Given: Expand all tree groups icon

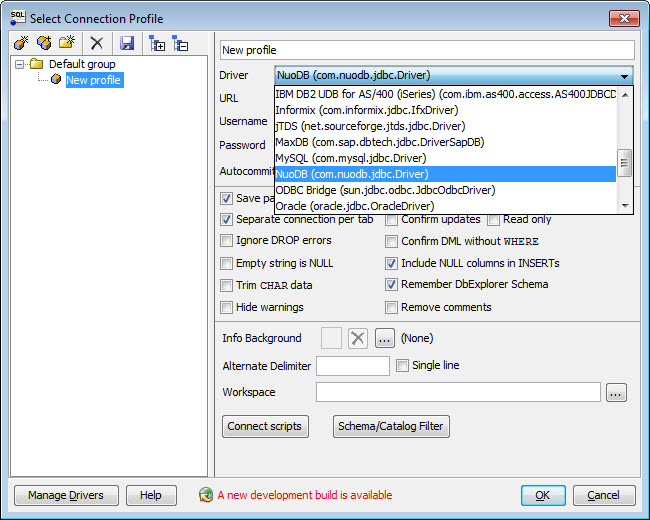Looking at the screenshot, I should [x=157, y=43].
